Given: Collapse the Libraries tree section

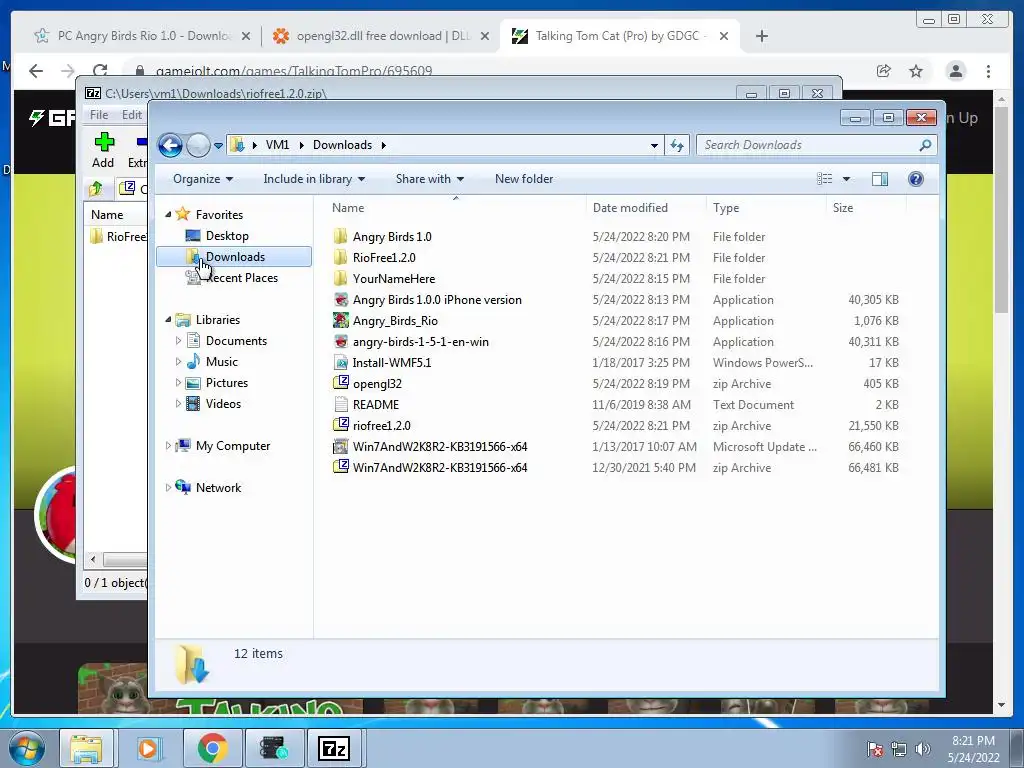Looking at the screenshot, I should tap(168, 319).
